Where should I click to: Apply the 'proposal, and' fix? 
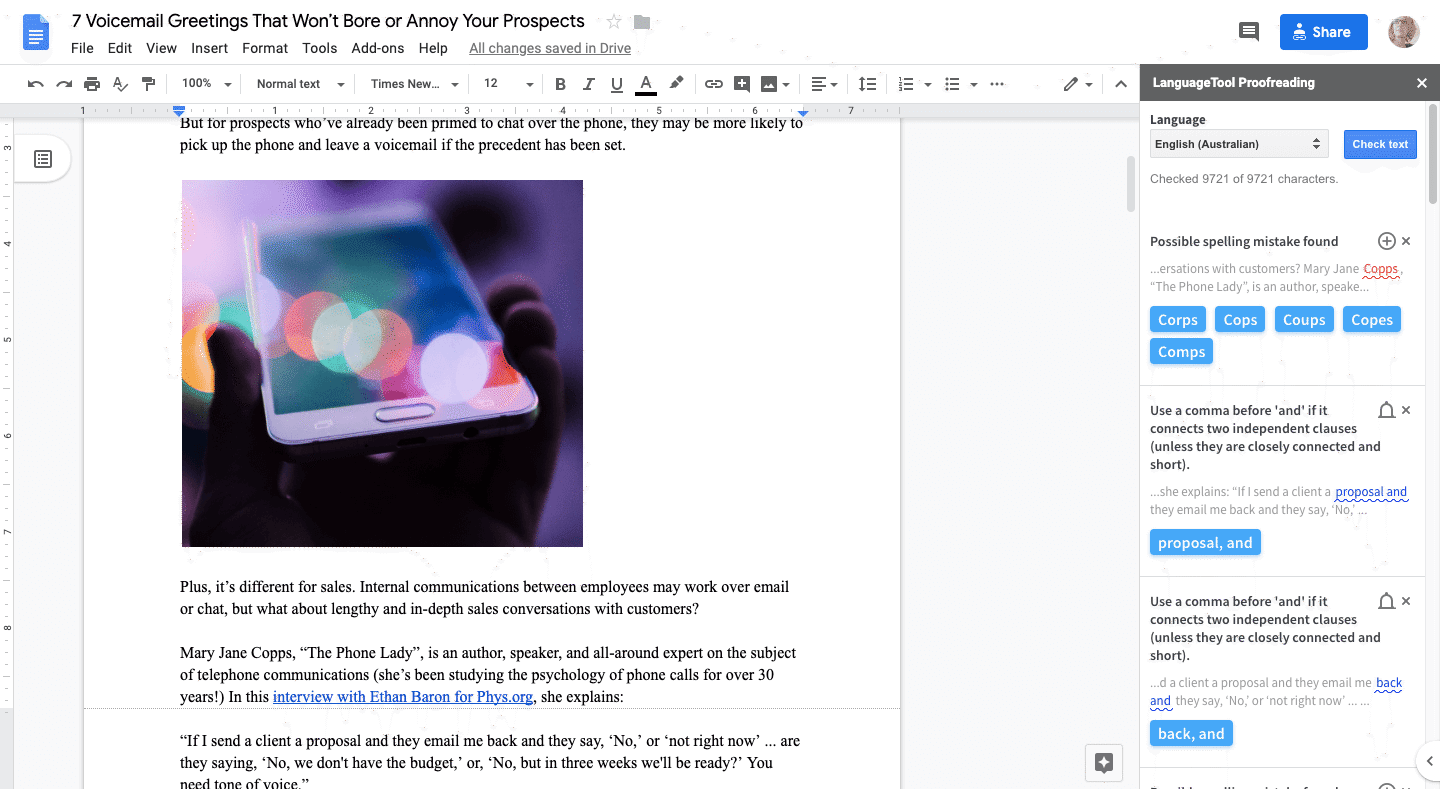pyautogui.click(x=1205, y=543)
